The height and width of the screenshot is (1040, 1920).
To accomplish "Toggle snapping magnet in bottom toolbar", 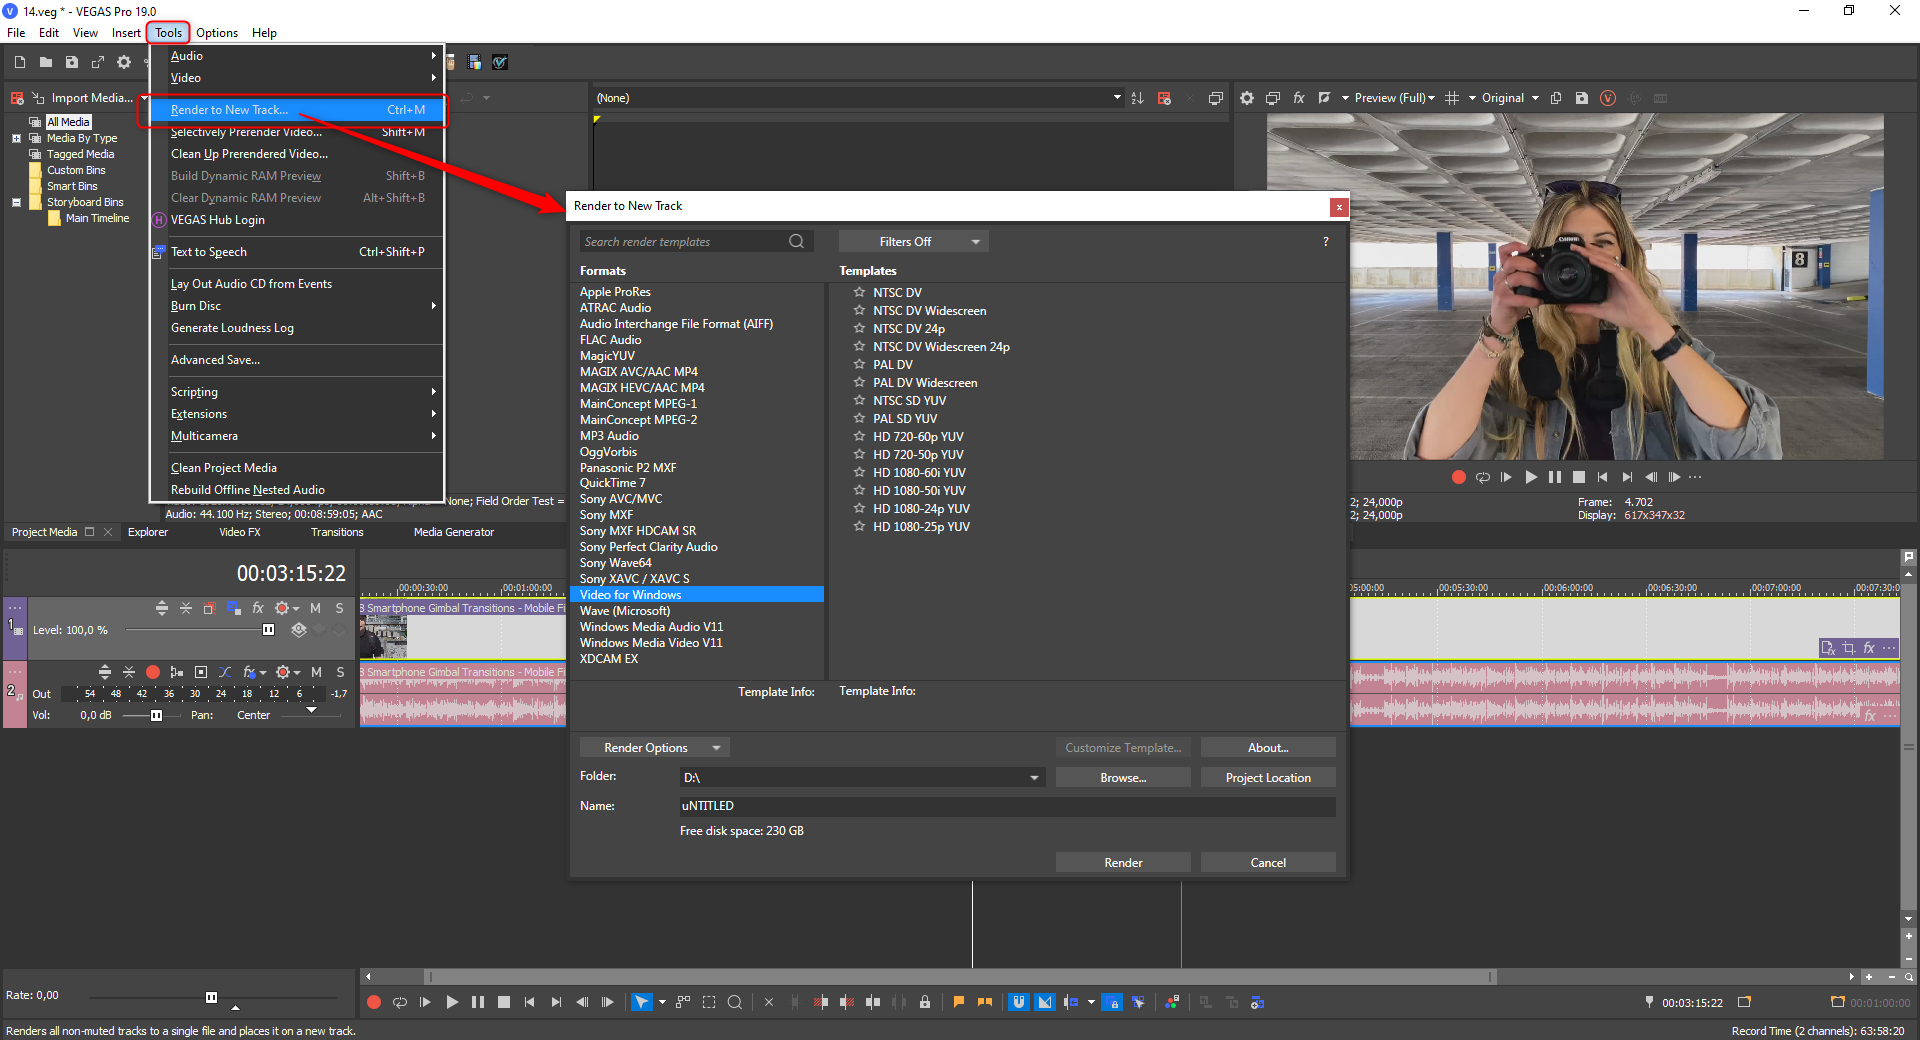I will tap(1018, 1002).
